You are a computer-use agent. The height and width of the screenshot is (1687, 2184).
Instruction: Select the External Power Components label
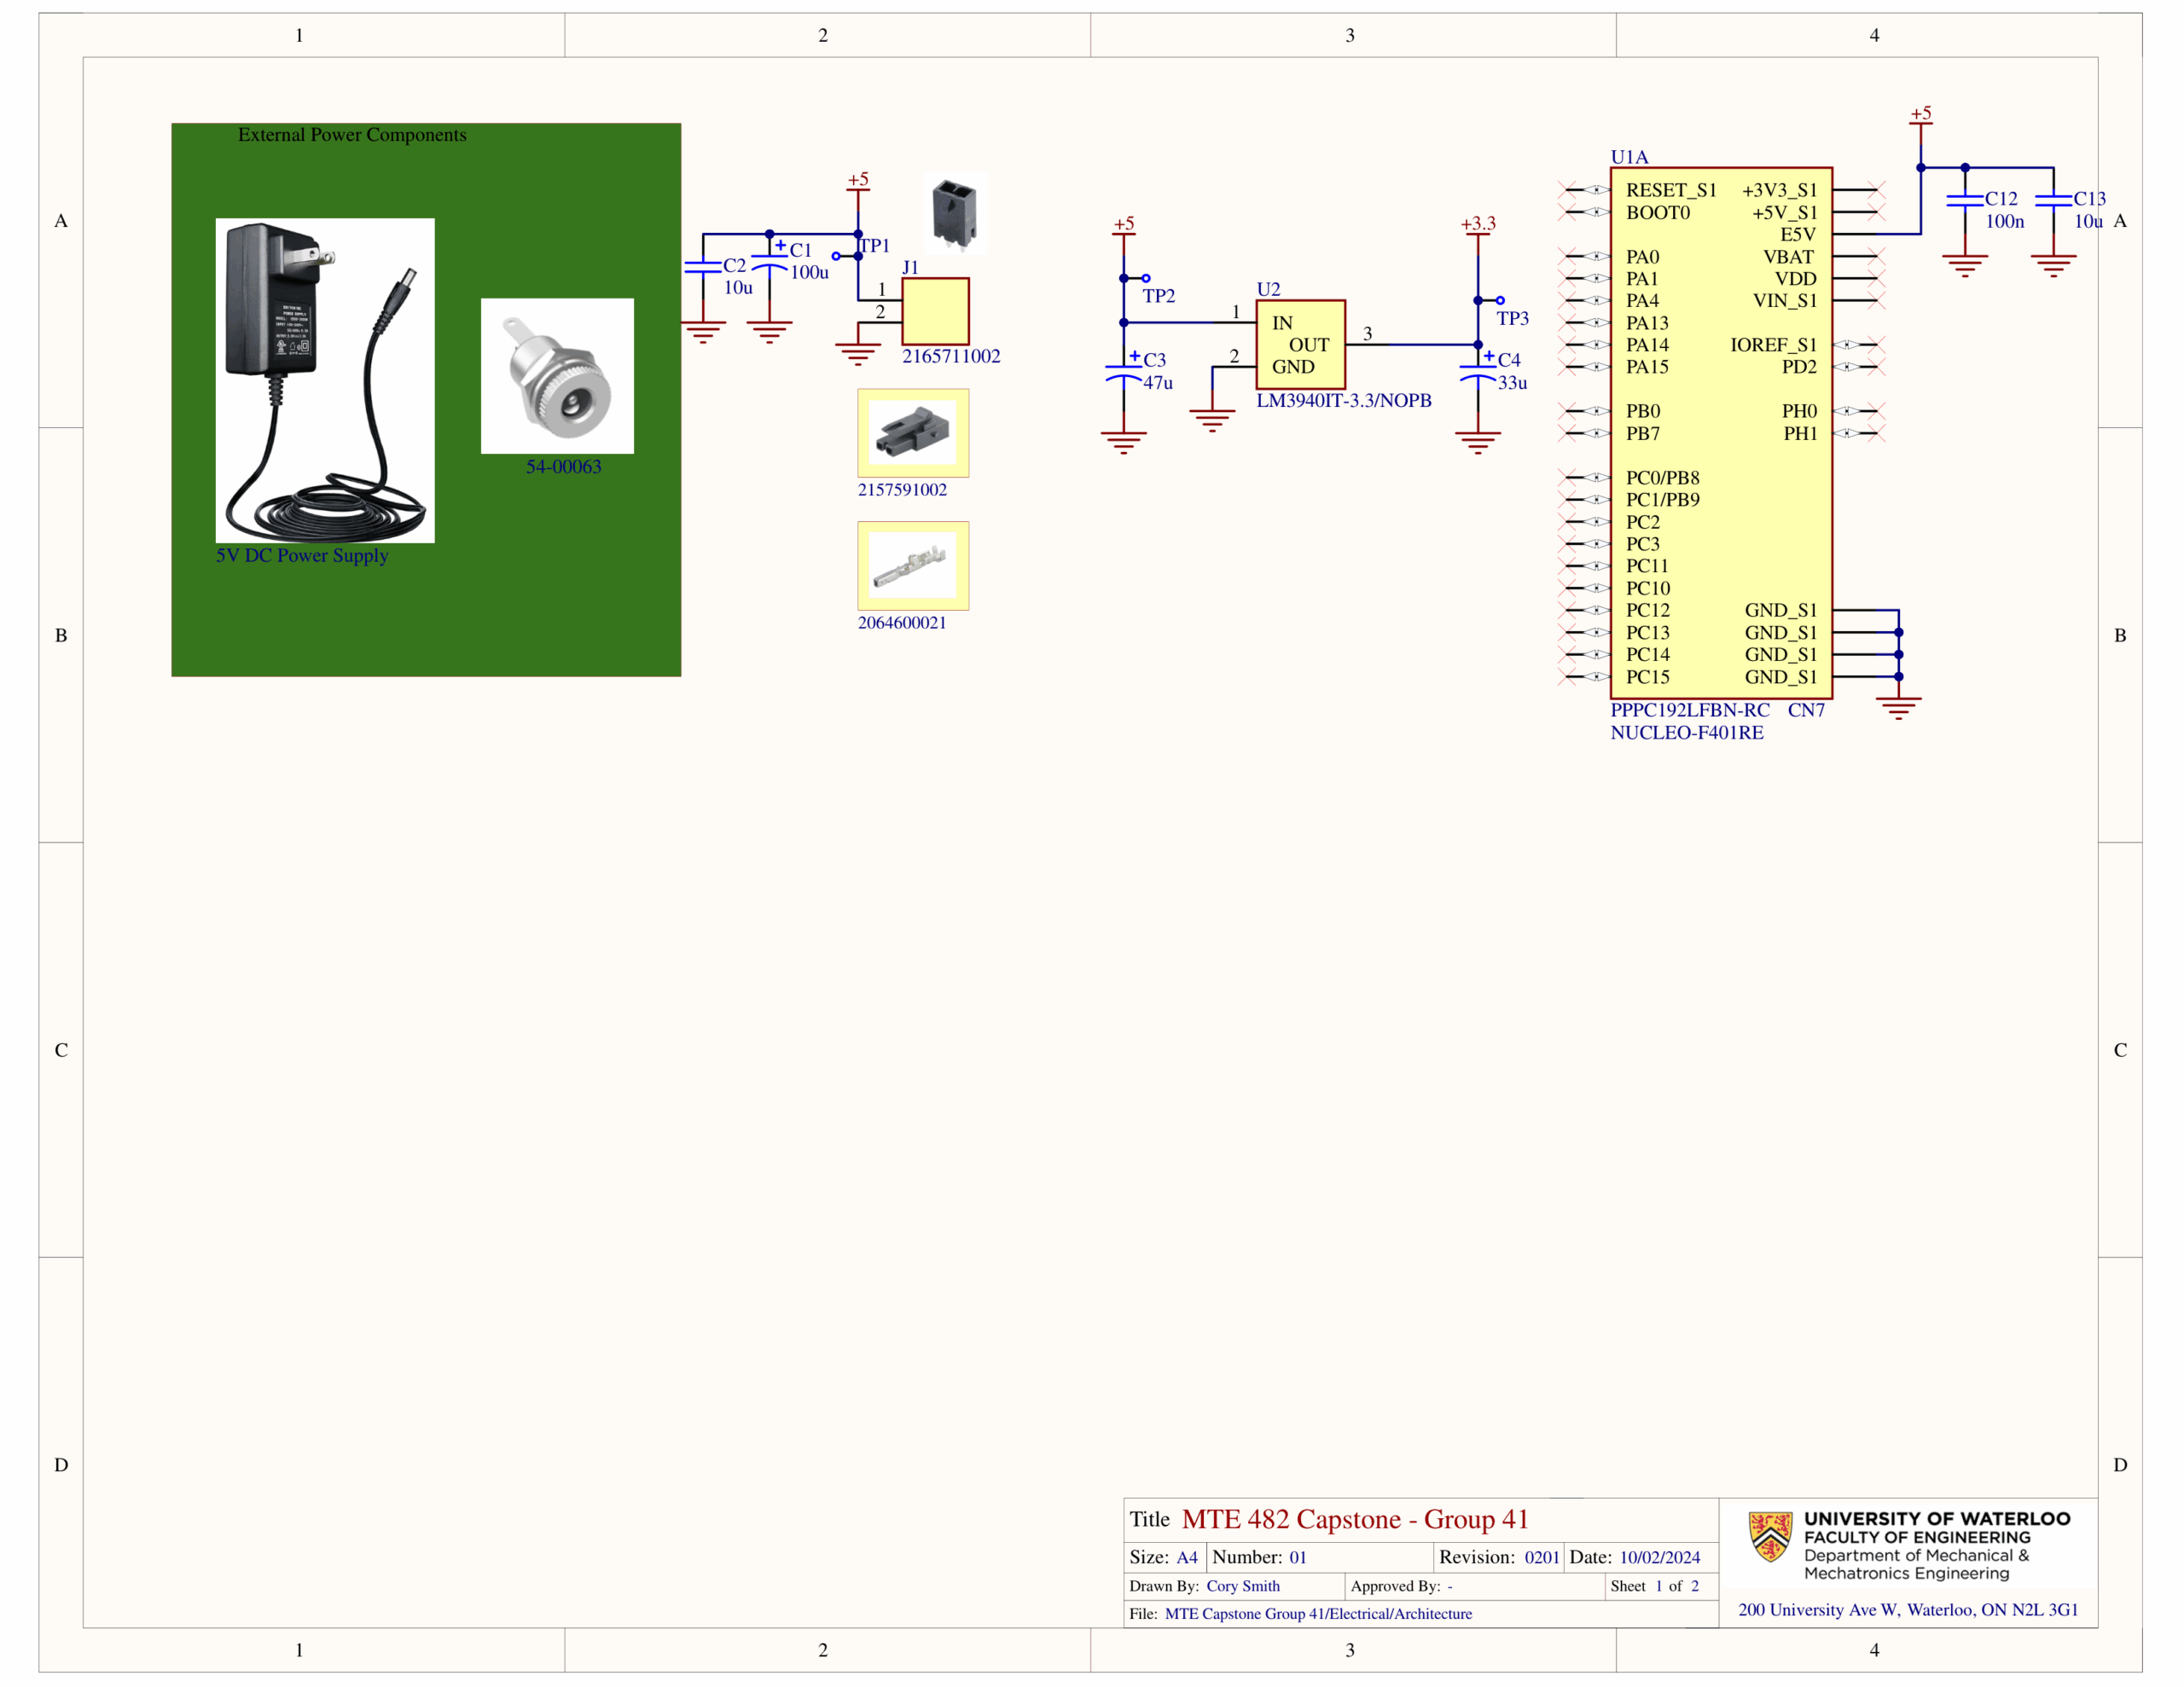352,134
